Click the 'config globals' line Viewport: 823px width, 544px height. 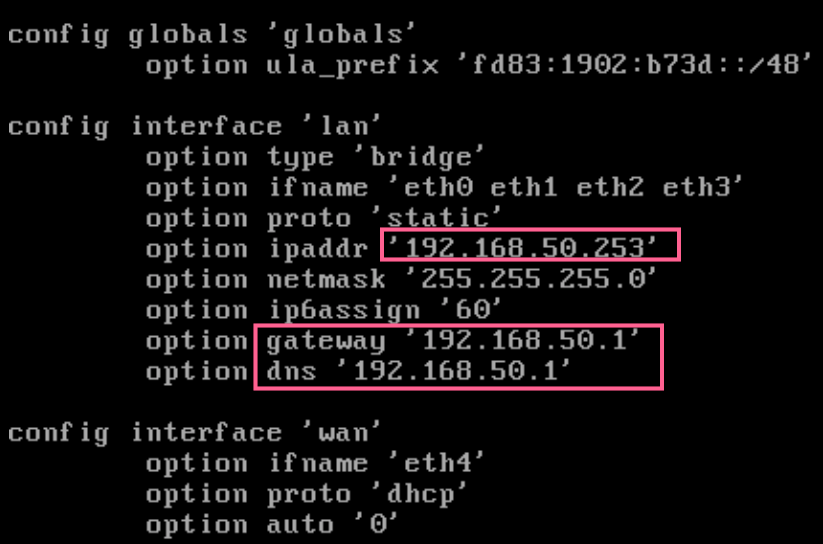212,36
